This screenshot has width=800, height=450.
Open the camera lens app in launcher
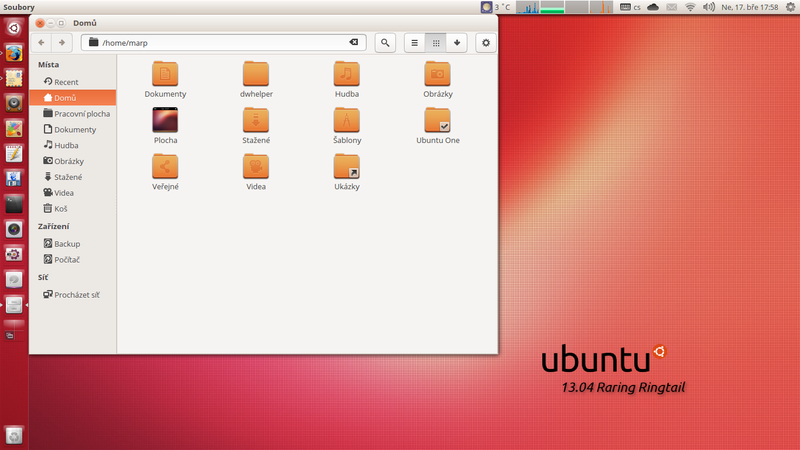coord(14,229)
